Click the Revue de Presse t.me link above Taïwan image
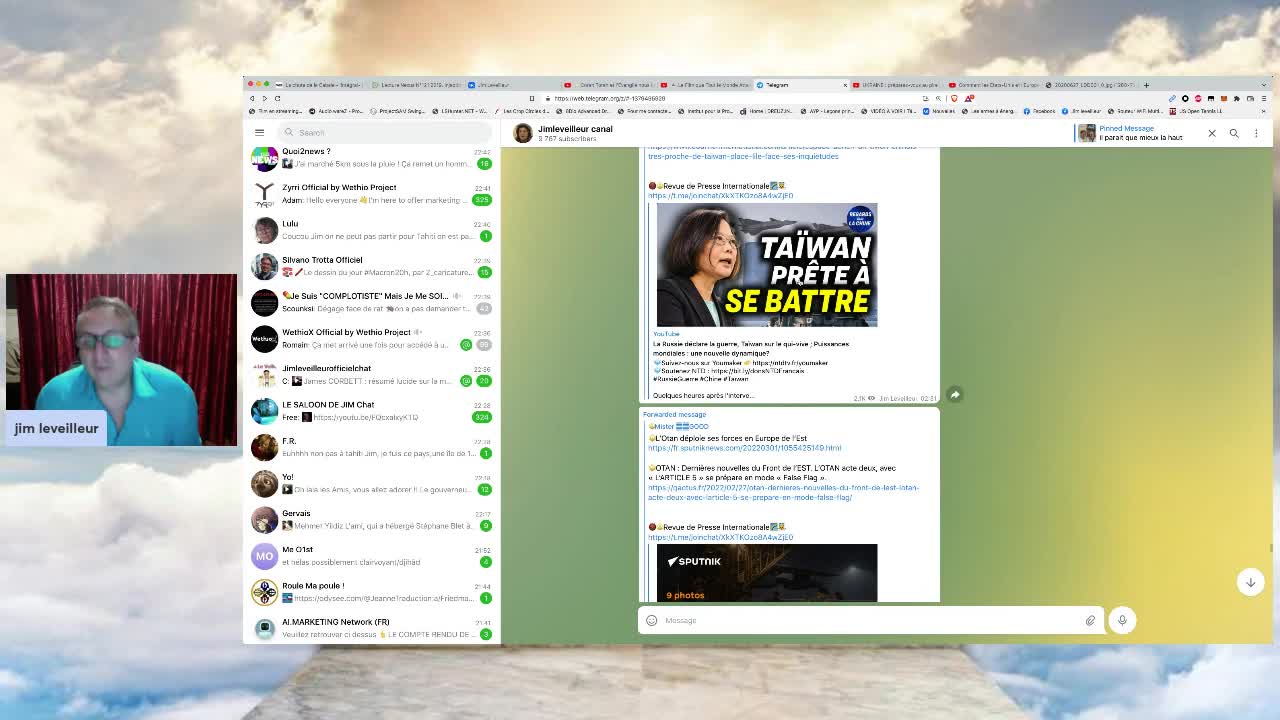 coord(720,196)
